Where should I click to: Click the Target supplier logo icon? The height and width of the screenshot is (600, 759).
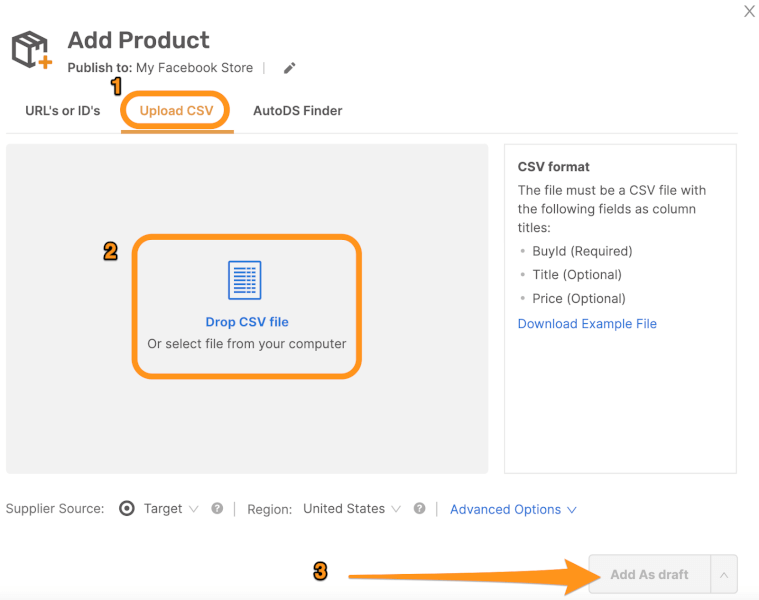[127, 509]
